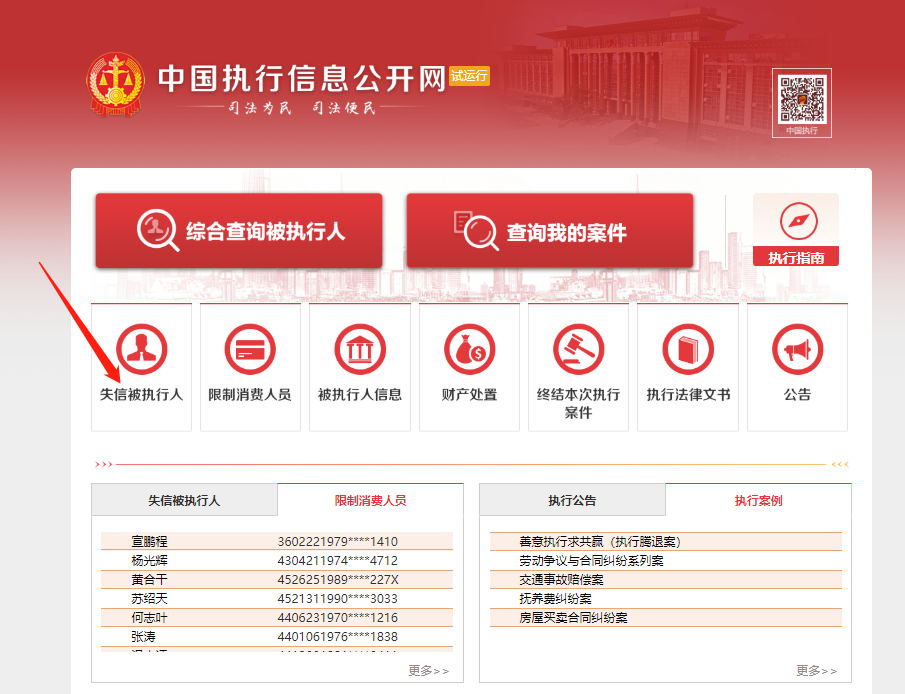Open the 交通事故赔偿案 case link

click(x=561, y=580)
